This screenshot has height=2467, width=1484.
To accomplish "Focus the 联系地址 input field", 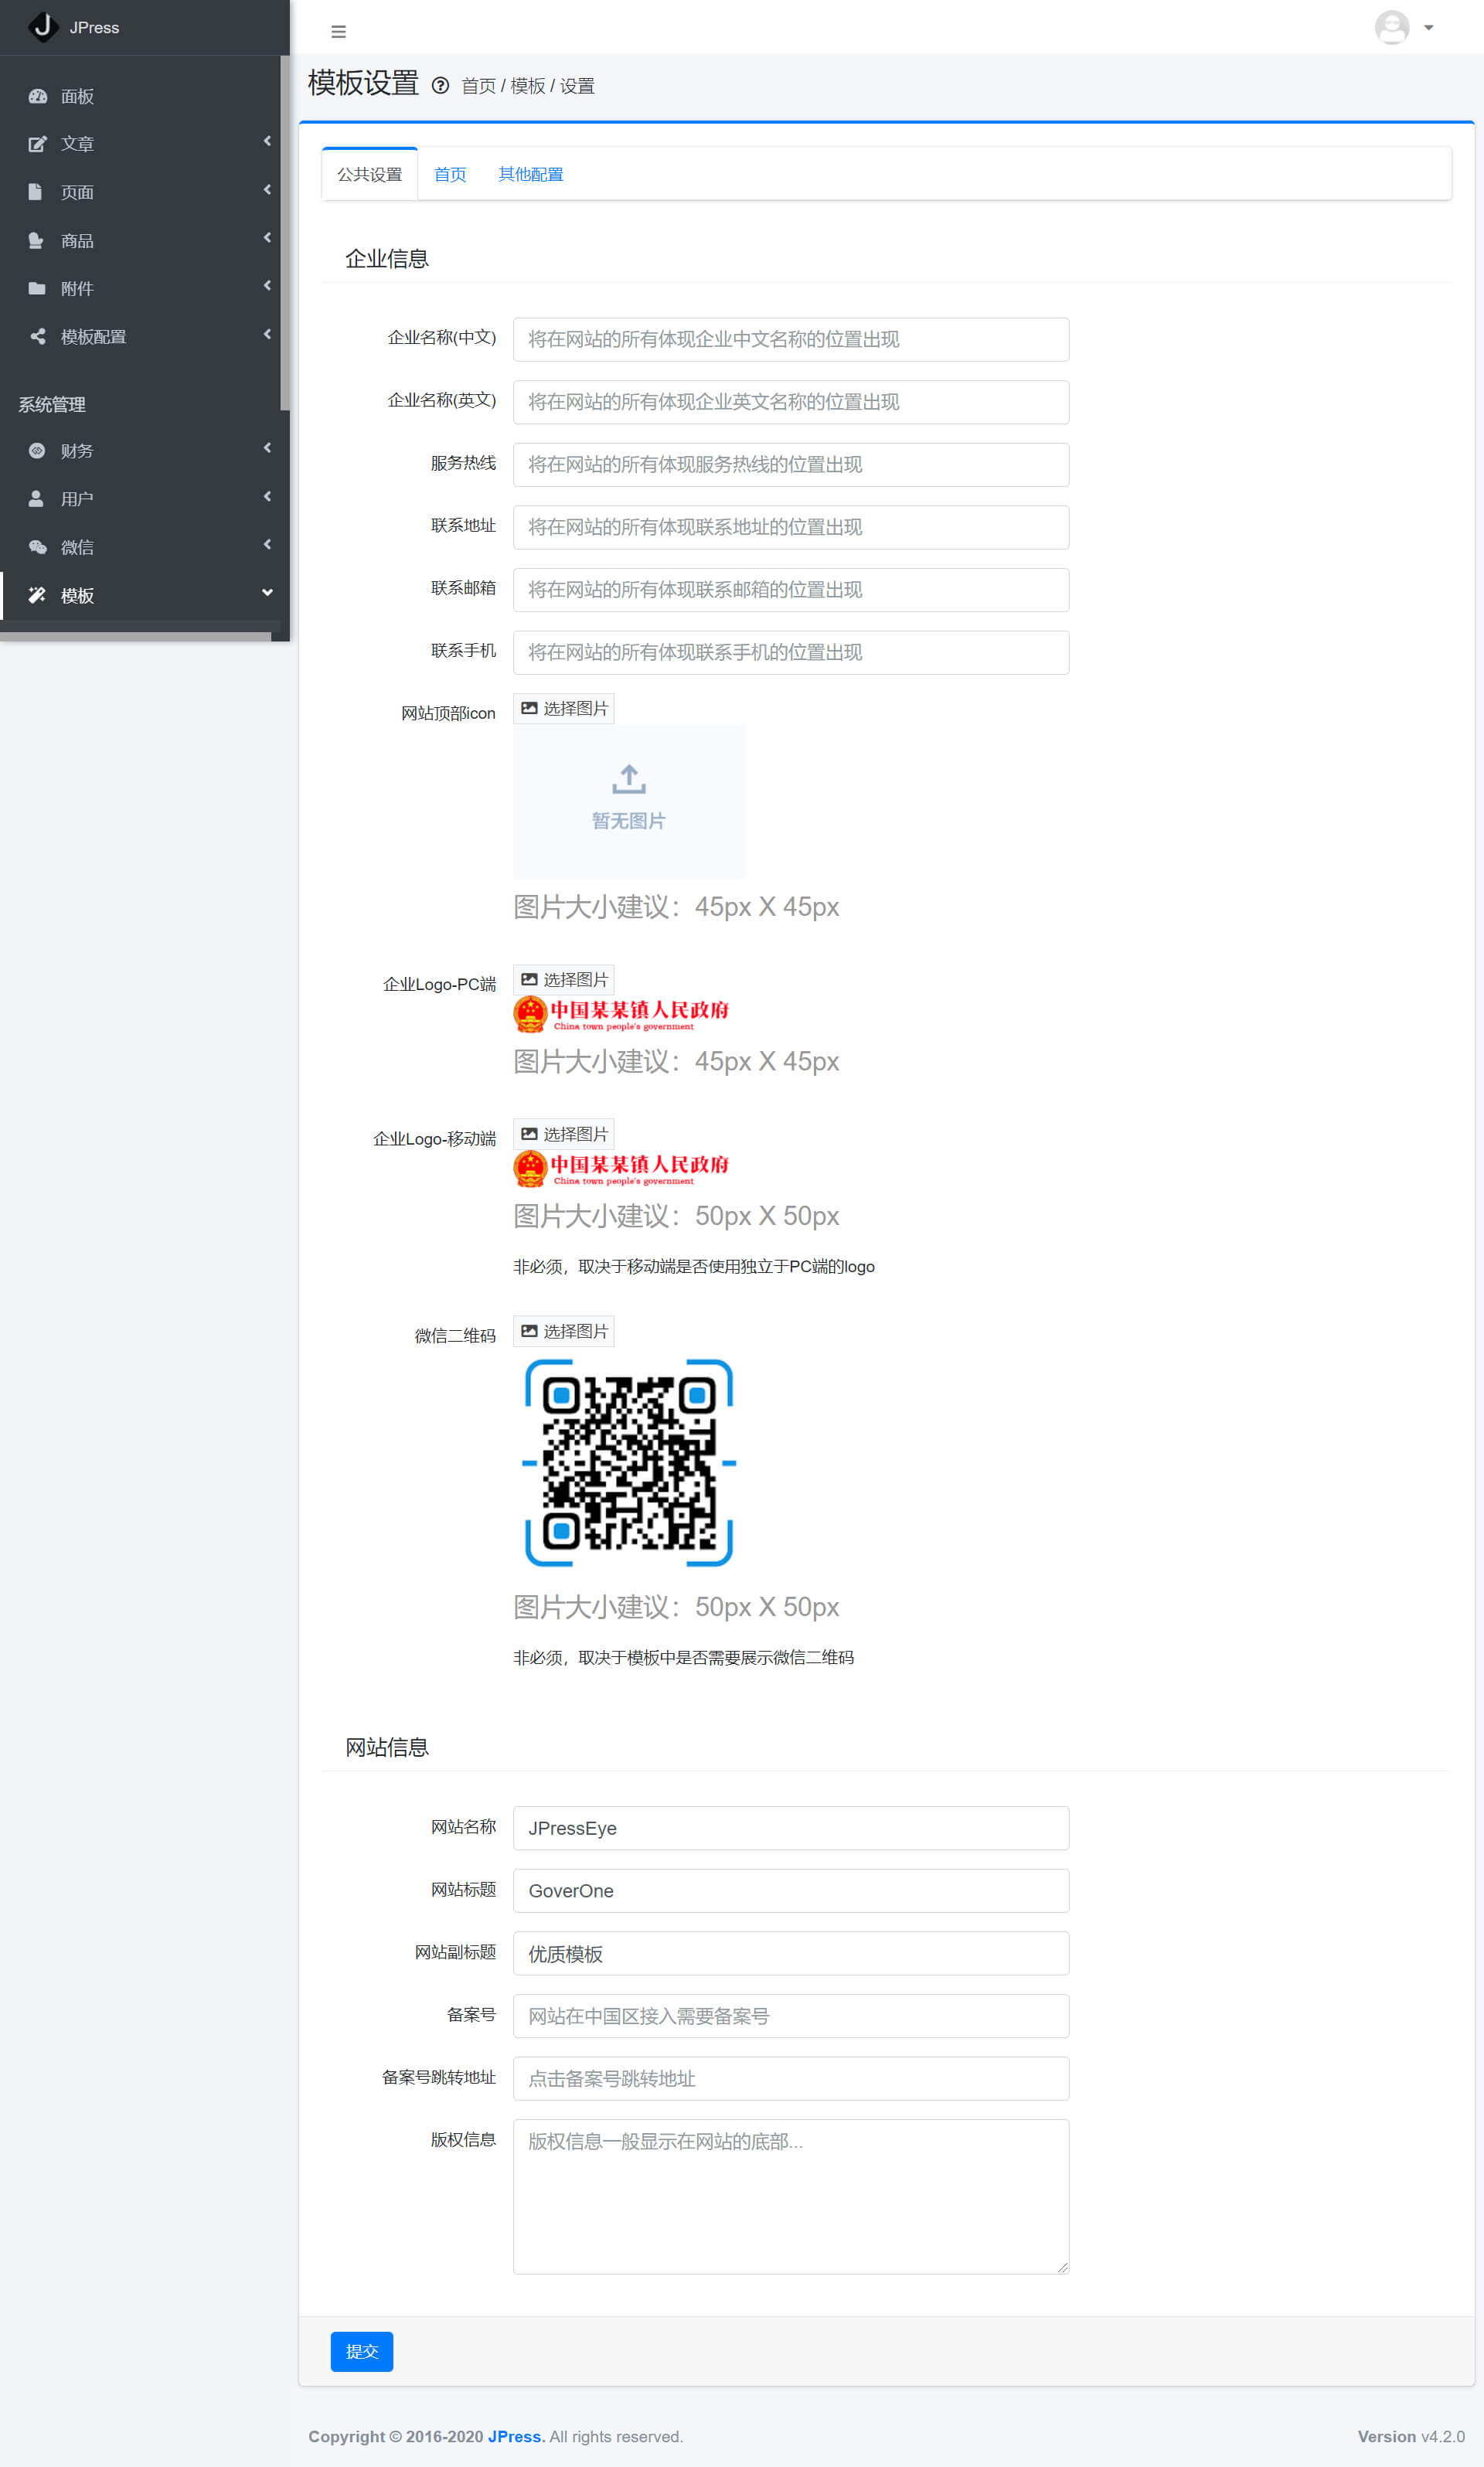I will click(791, 527).
